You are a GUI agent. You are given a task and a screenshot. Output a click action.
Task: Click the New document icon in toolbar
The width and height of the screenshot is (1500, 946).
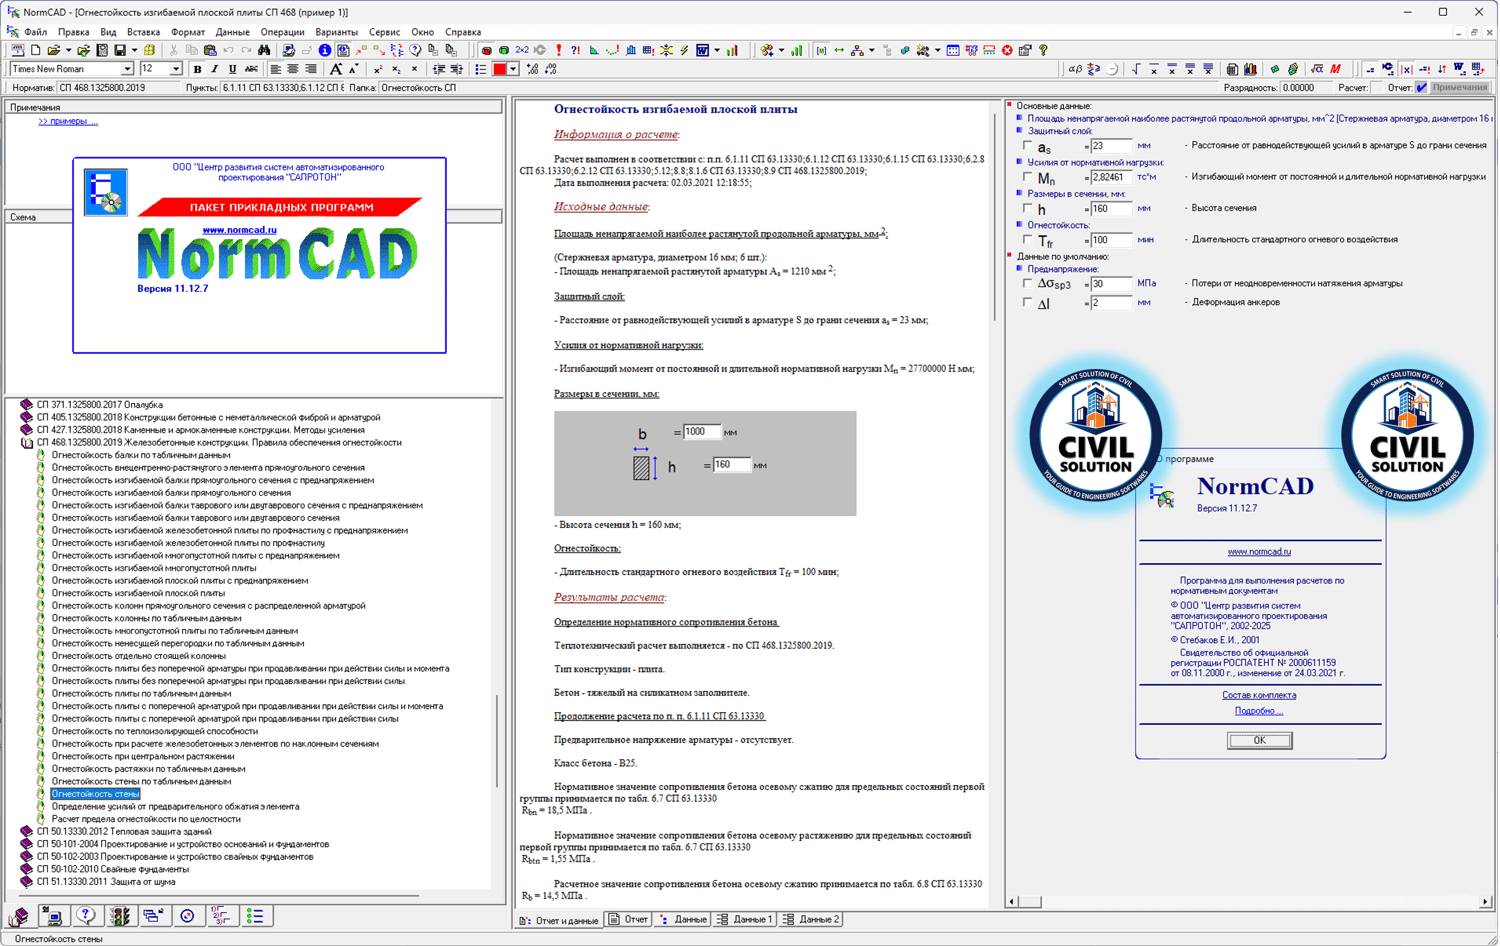[x=36, y=50]
